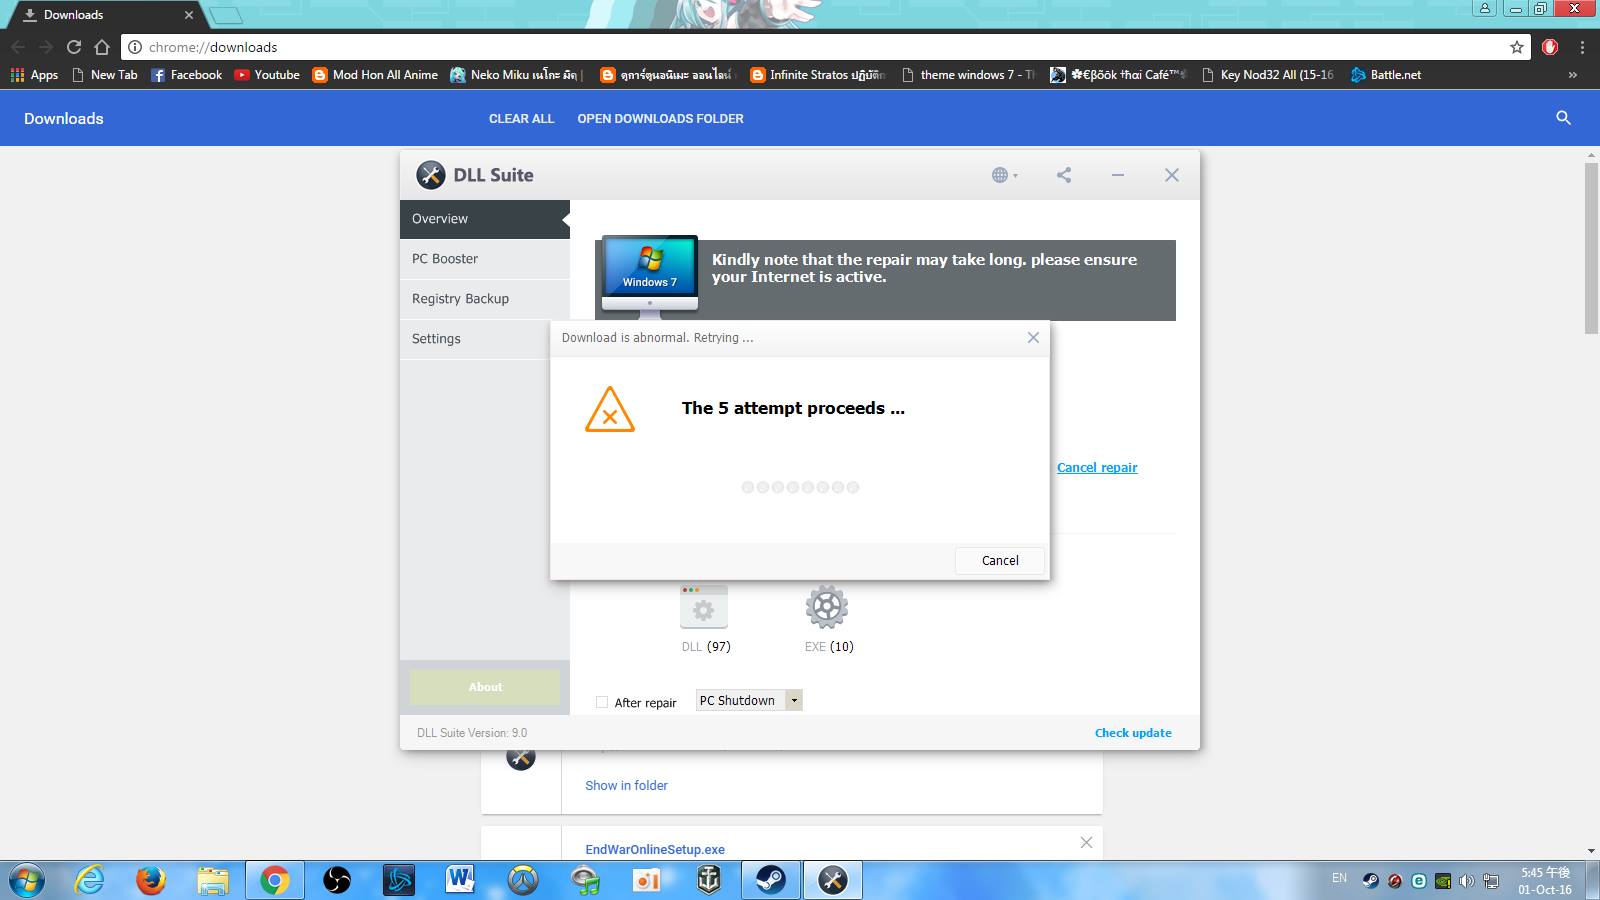Screen dimensions: 1600x900
Task: Select the Overview tab in DLL Suite
Action: 485,219
